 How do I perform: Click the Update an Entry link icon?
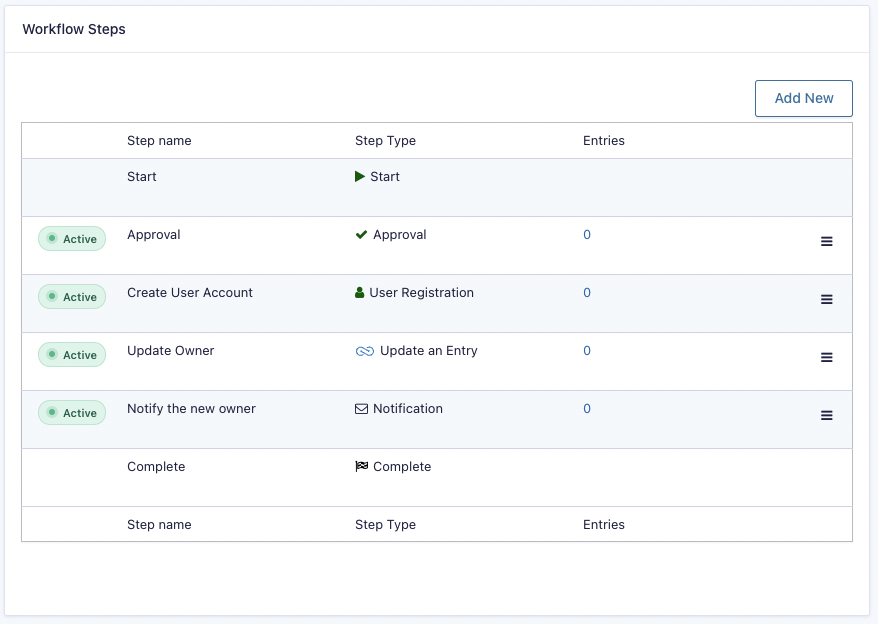click(x=364, y=351)
